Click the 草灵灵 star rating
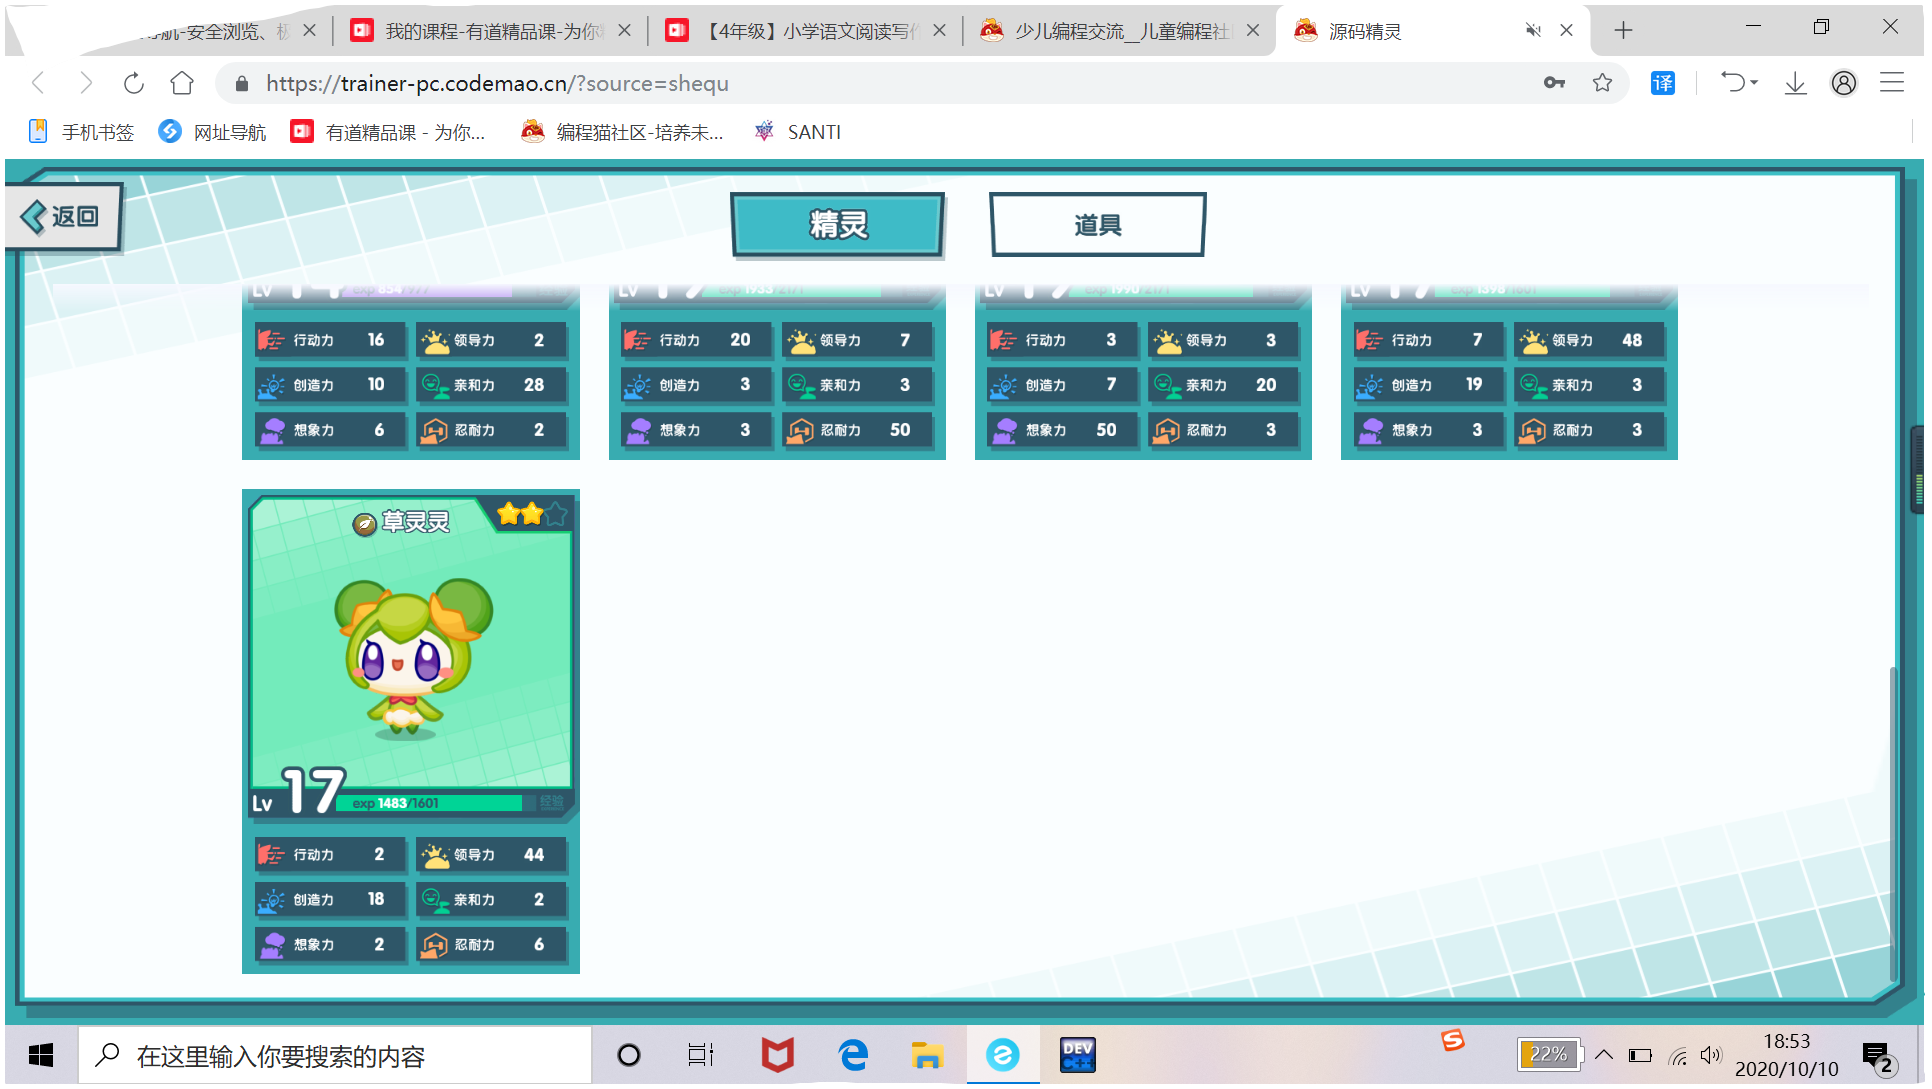 tap(532, 514)
